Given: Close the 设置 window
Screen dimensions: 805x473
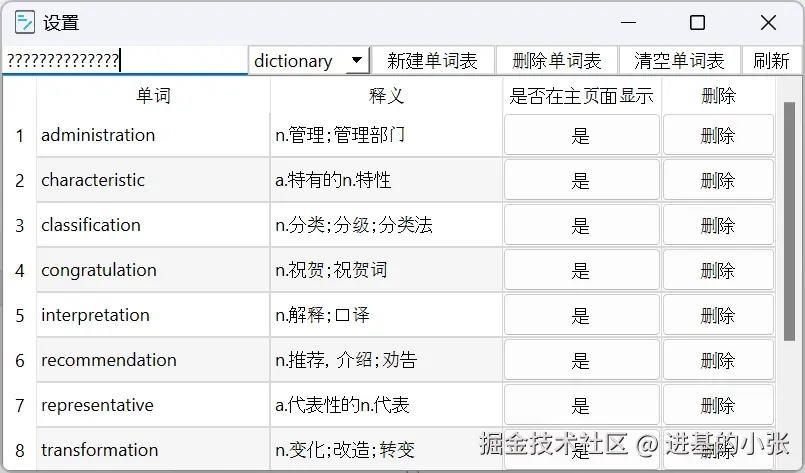Looking at the screenshot, I should point(768,23).
